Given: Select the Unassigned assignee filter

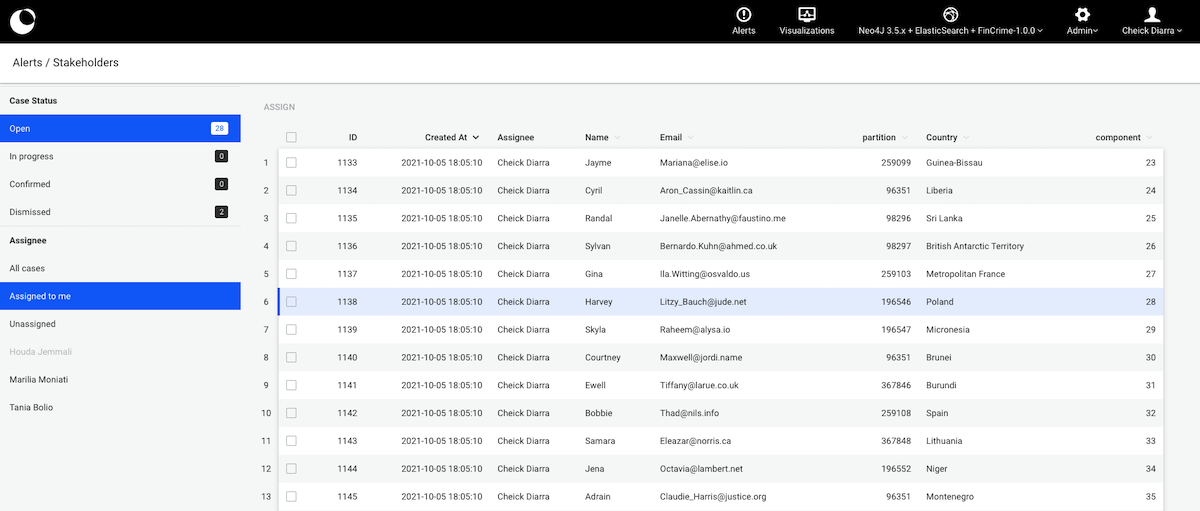Looking at the screenshot, I should tap(32, 324).
